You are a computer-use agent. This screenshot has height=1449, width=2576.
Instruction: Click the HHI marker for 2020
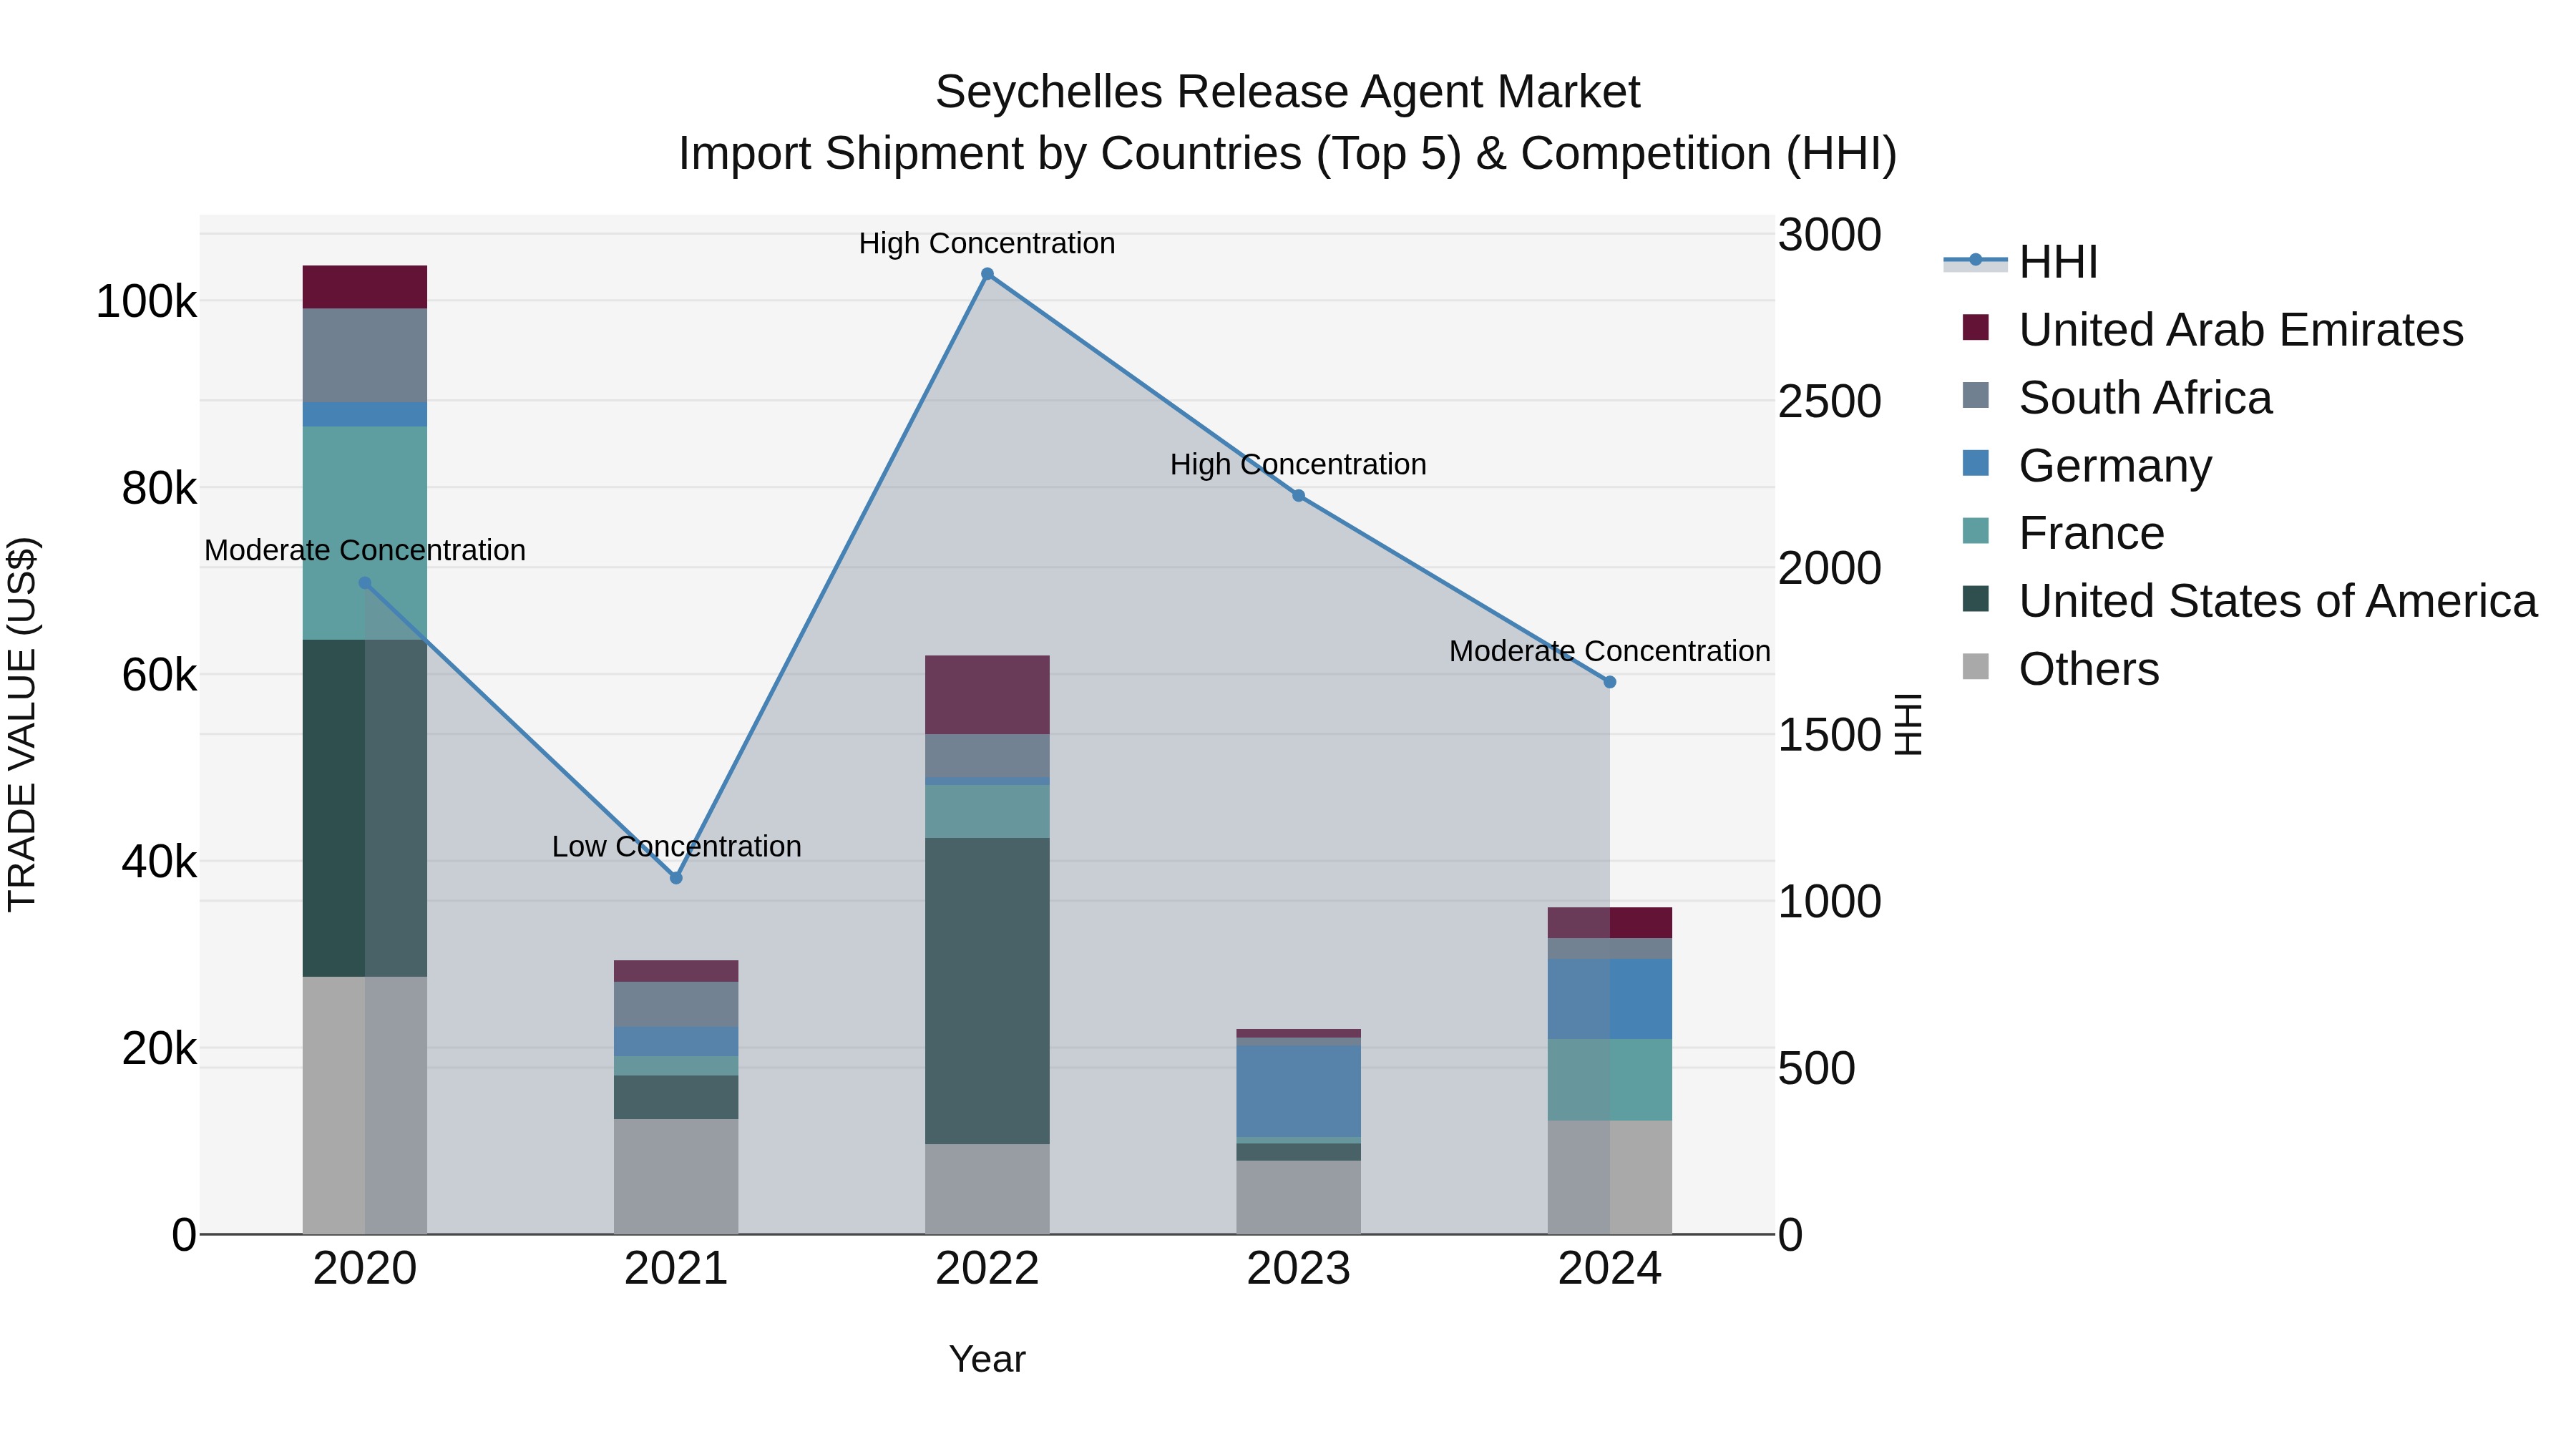tap(365, 583)
